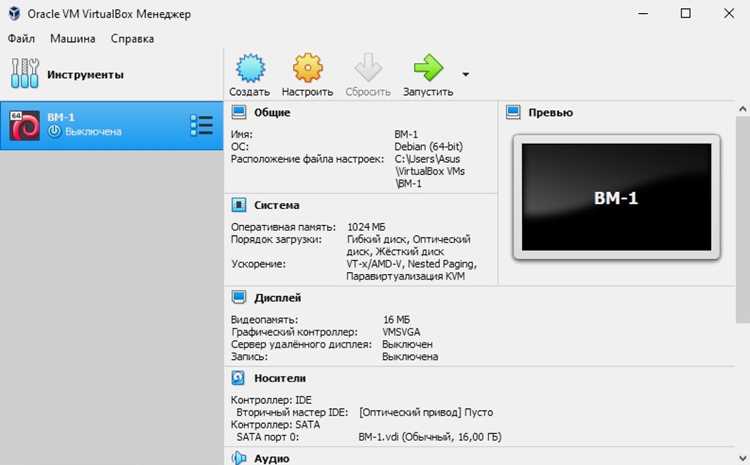Viewport: 750px width, 465px height.
Task: Click the Паравиртуализация KVM text
Action: [x=405, y=276]
